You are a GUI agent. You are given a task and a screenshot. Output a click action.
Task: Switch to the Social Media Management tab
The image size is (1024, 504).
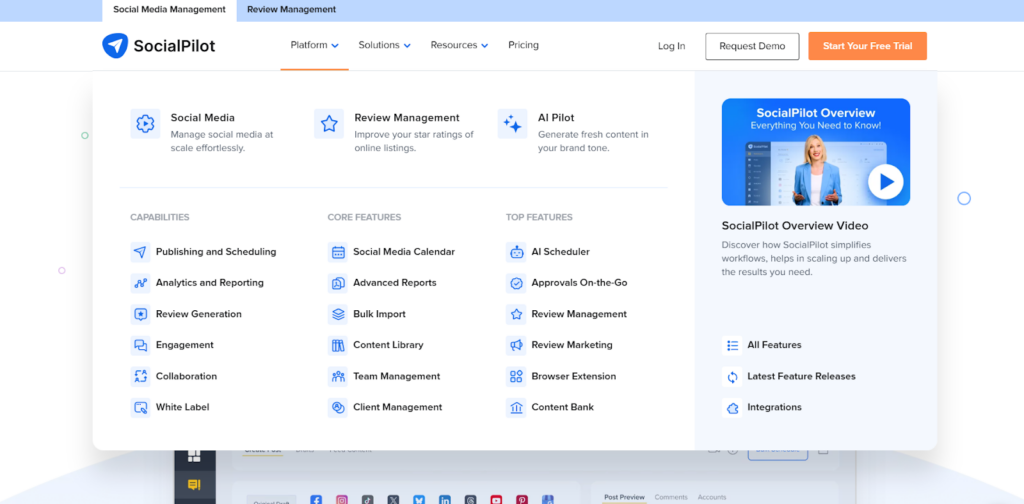click(170, 10)
